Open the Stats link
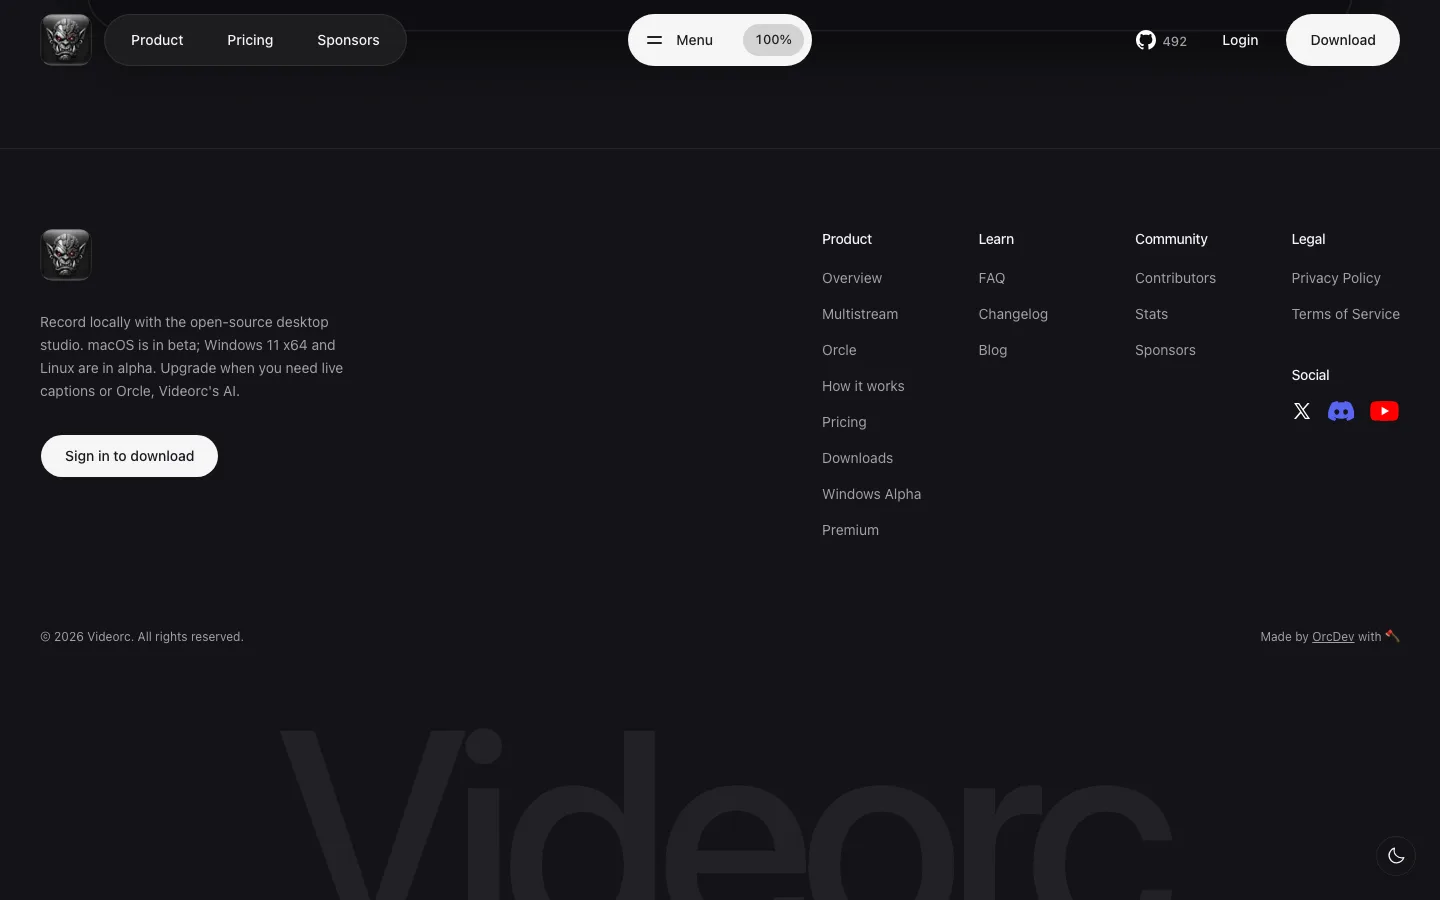Image resolution: width=1440 pixels, height=900 pixels. pos(1151,314)
